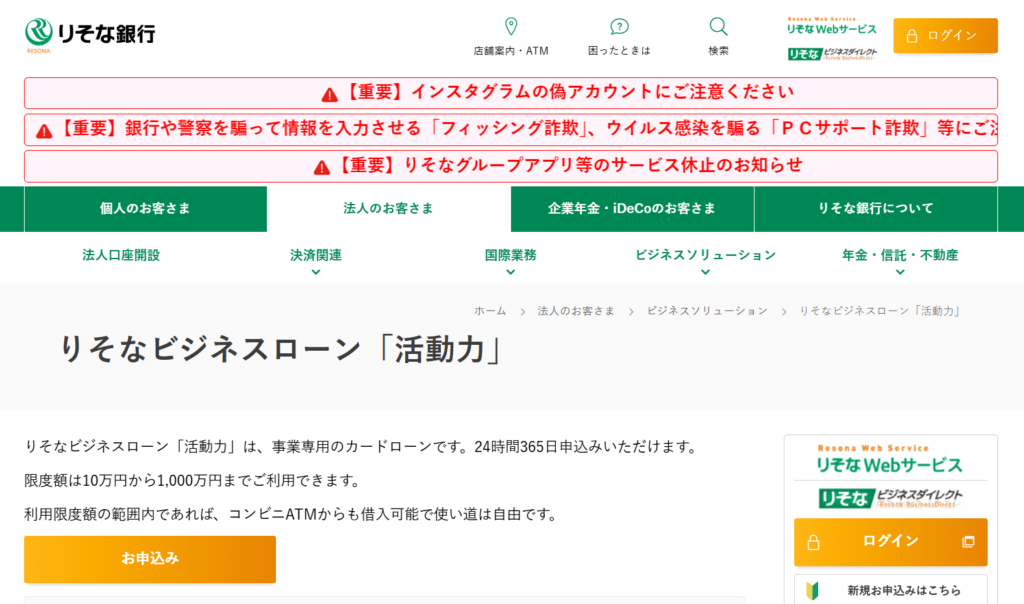
Task: Click the sidebar ログイン button
Action: click(890, 542)
